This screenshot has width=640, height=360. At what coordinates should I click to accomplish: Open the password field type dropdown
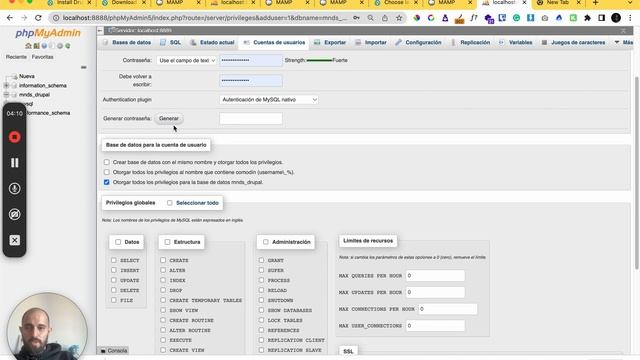pyautogui.click(x=187, y=60)
